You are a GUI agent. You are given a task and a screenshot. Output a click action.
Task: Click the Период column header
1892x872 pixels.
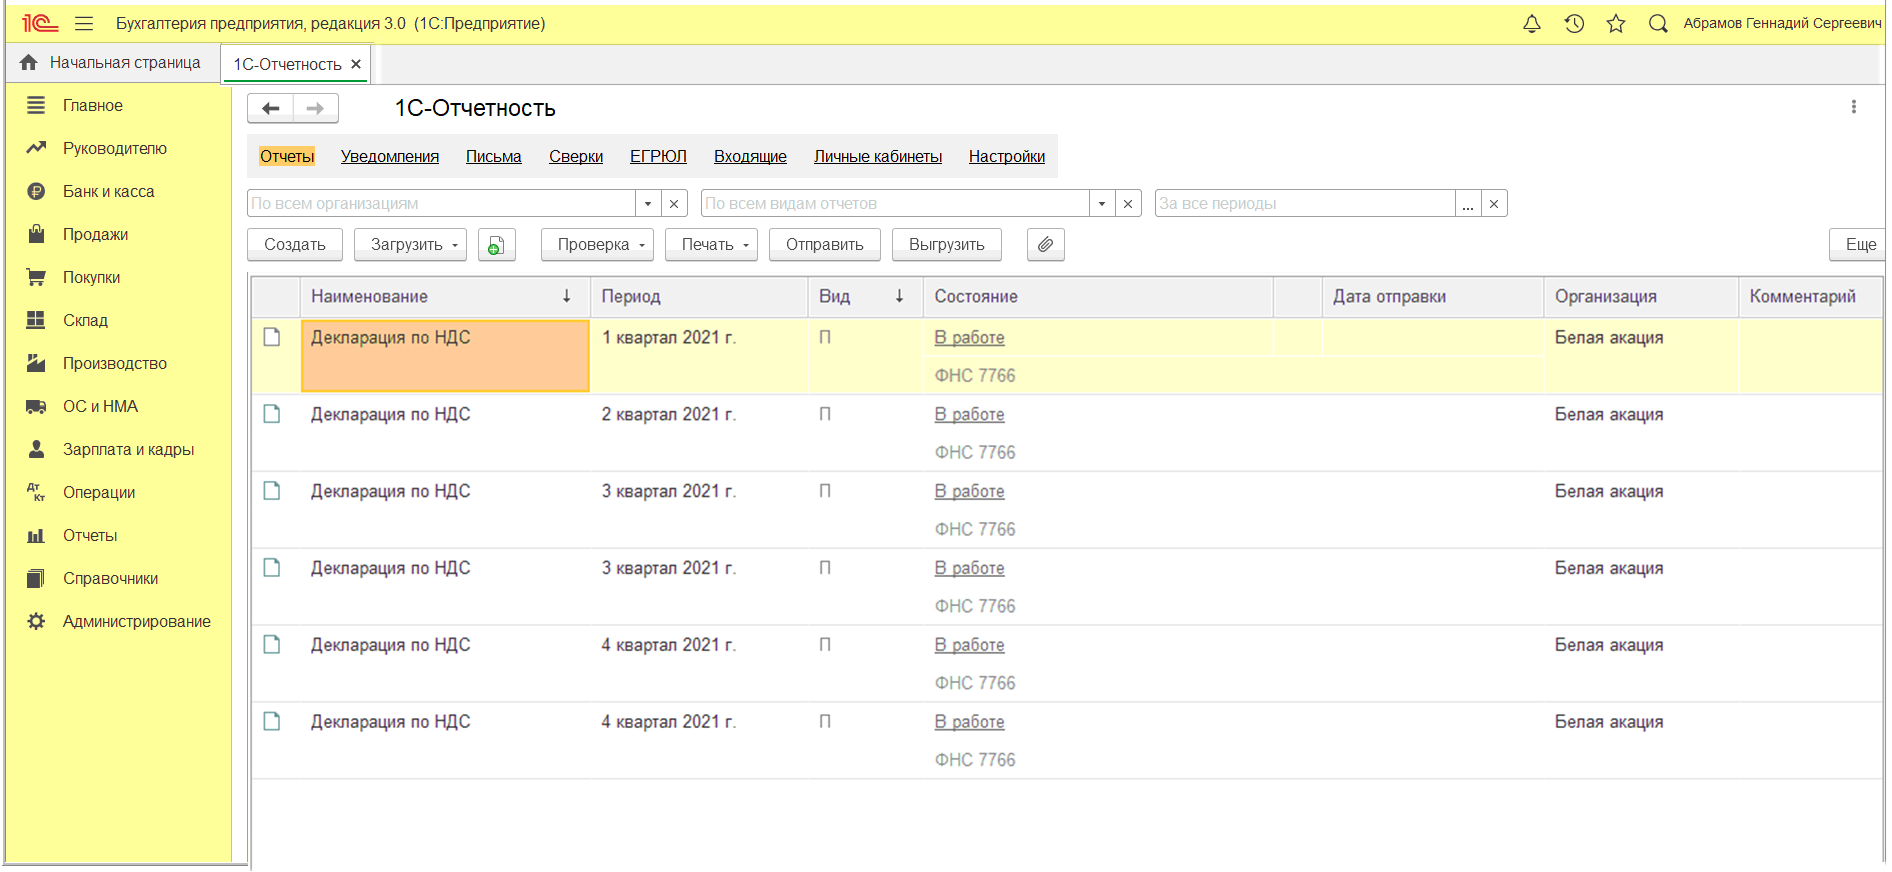pos(699,297)
